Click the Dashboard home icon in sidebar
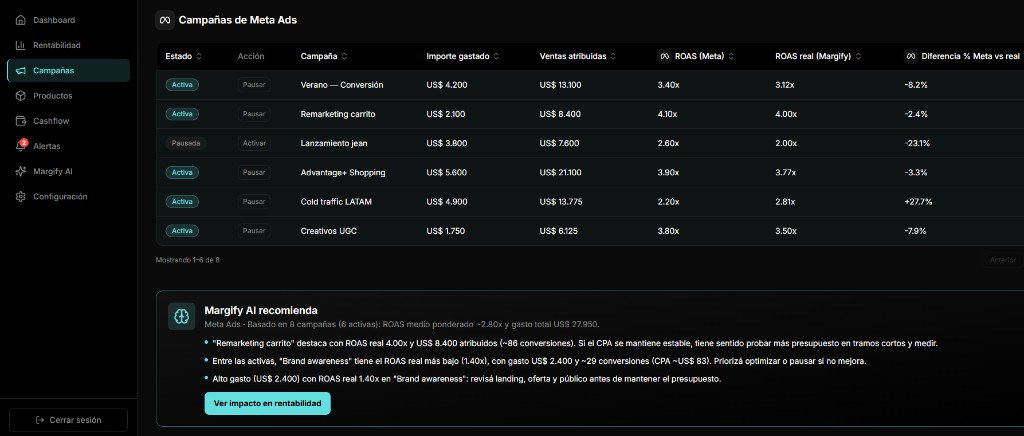Image resolution: width=1024 pixels, height=436 pixels. (21, 20)
